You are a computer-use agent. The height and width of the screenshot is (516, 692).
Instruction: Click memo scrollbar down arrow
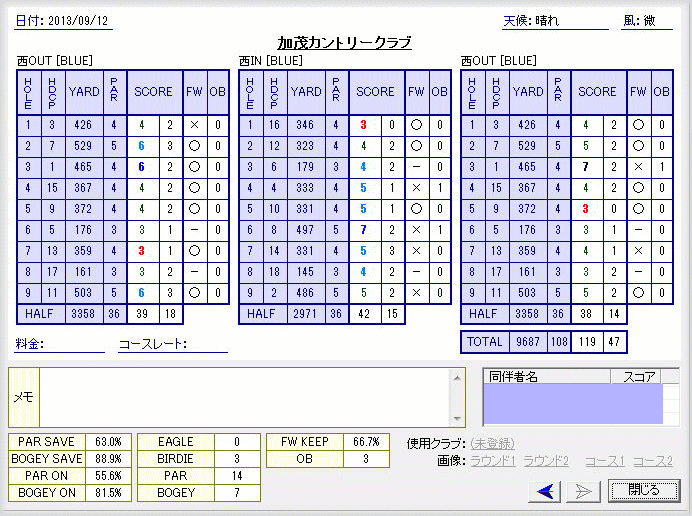[x=457, y=418]
